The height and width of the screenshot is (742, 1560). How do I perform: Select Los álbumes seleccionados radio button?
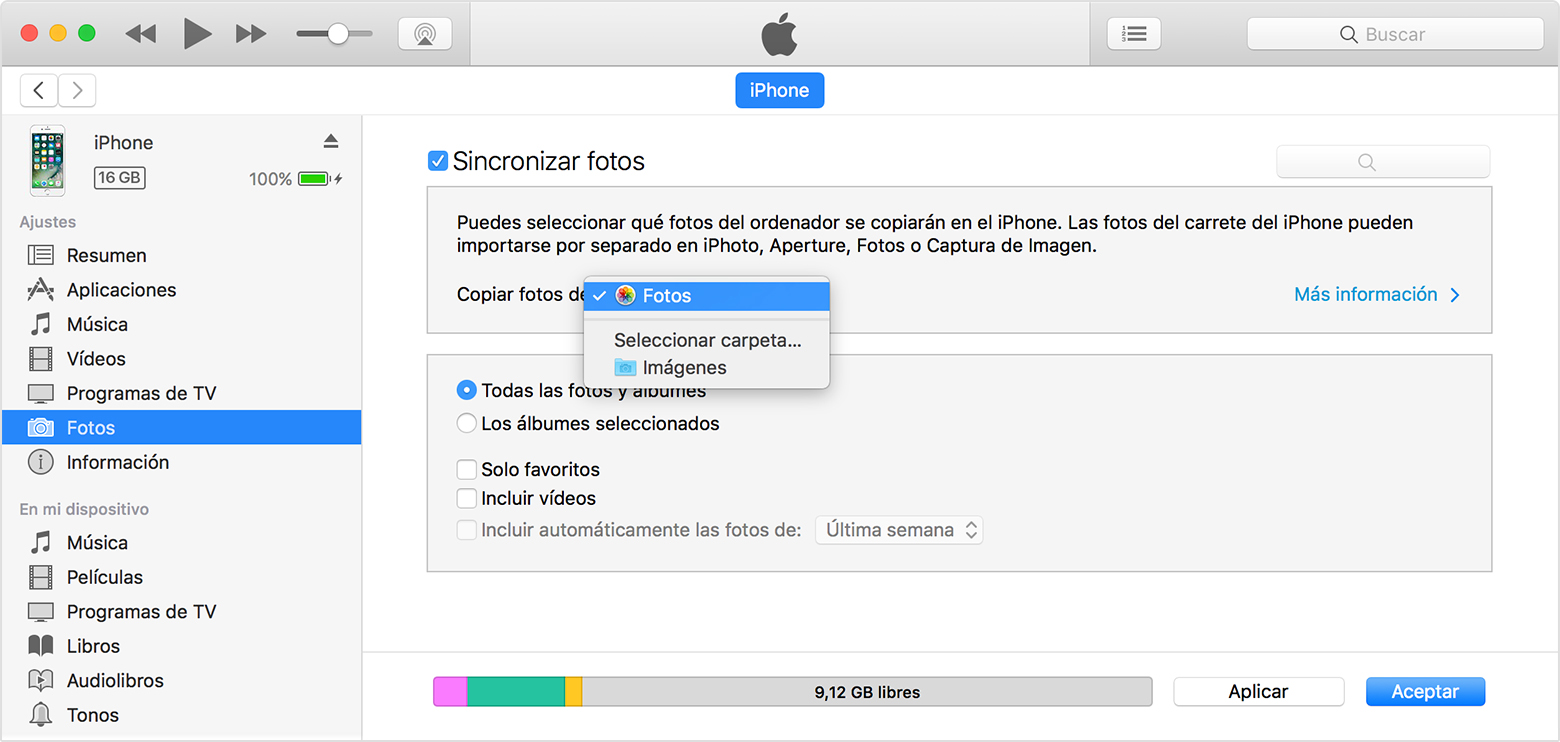tap(466, 424)
